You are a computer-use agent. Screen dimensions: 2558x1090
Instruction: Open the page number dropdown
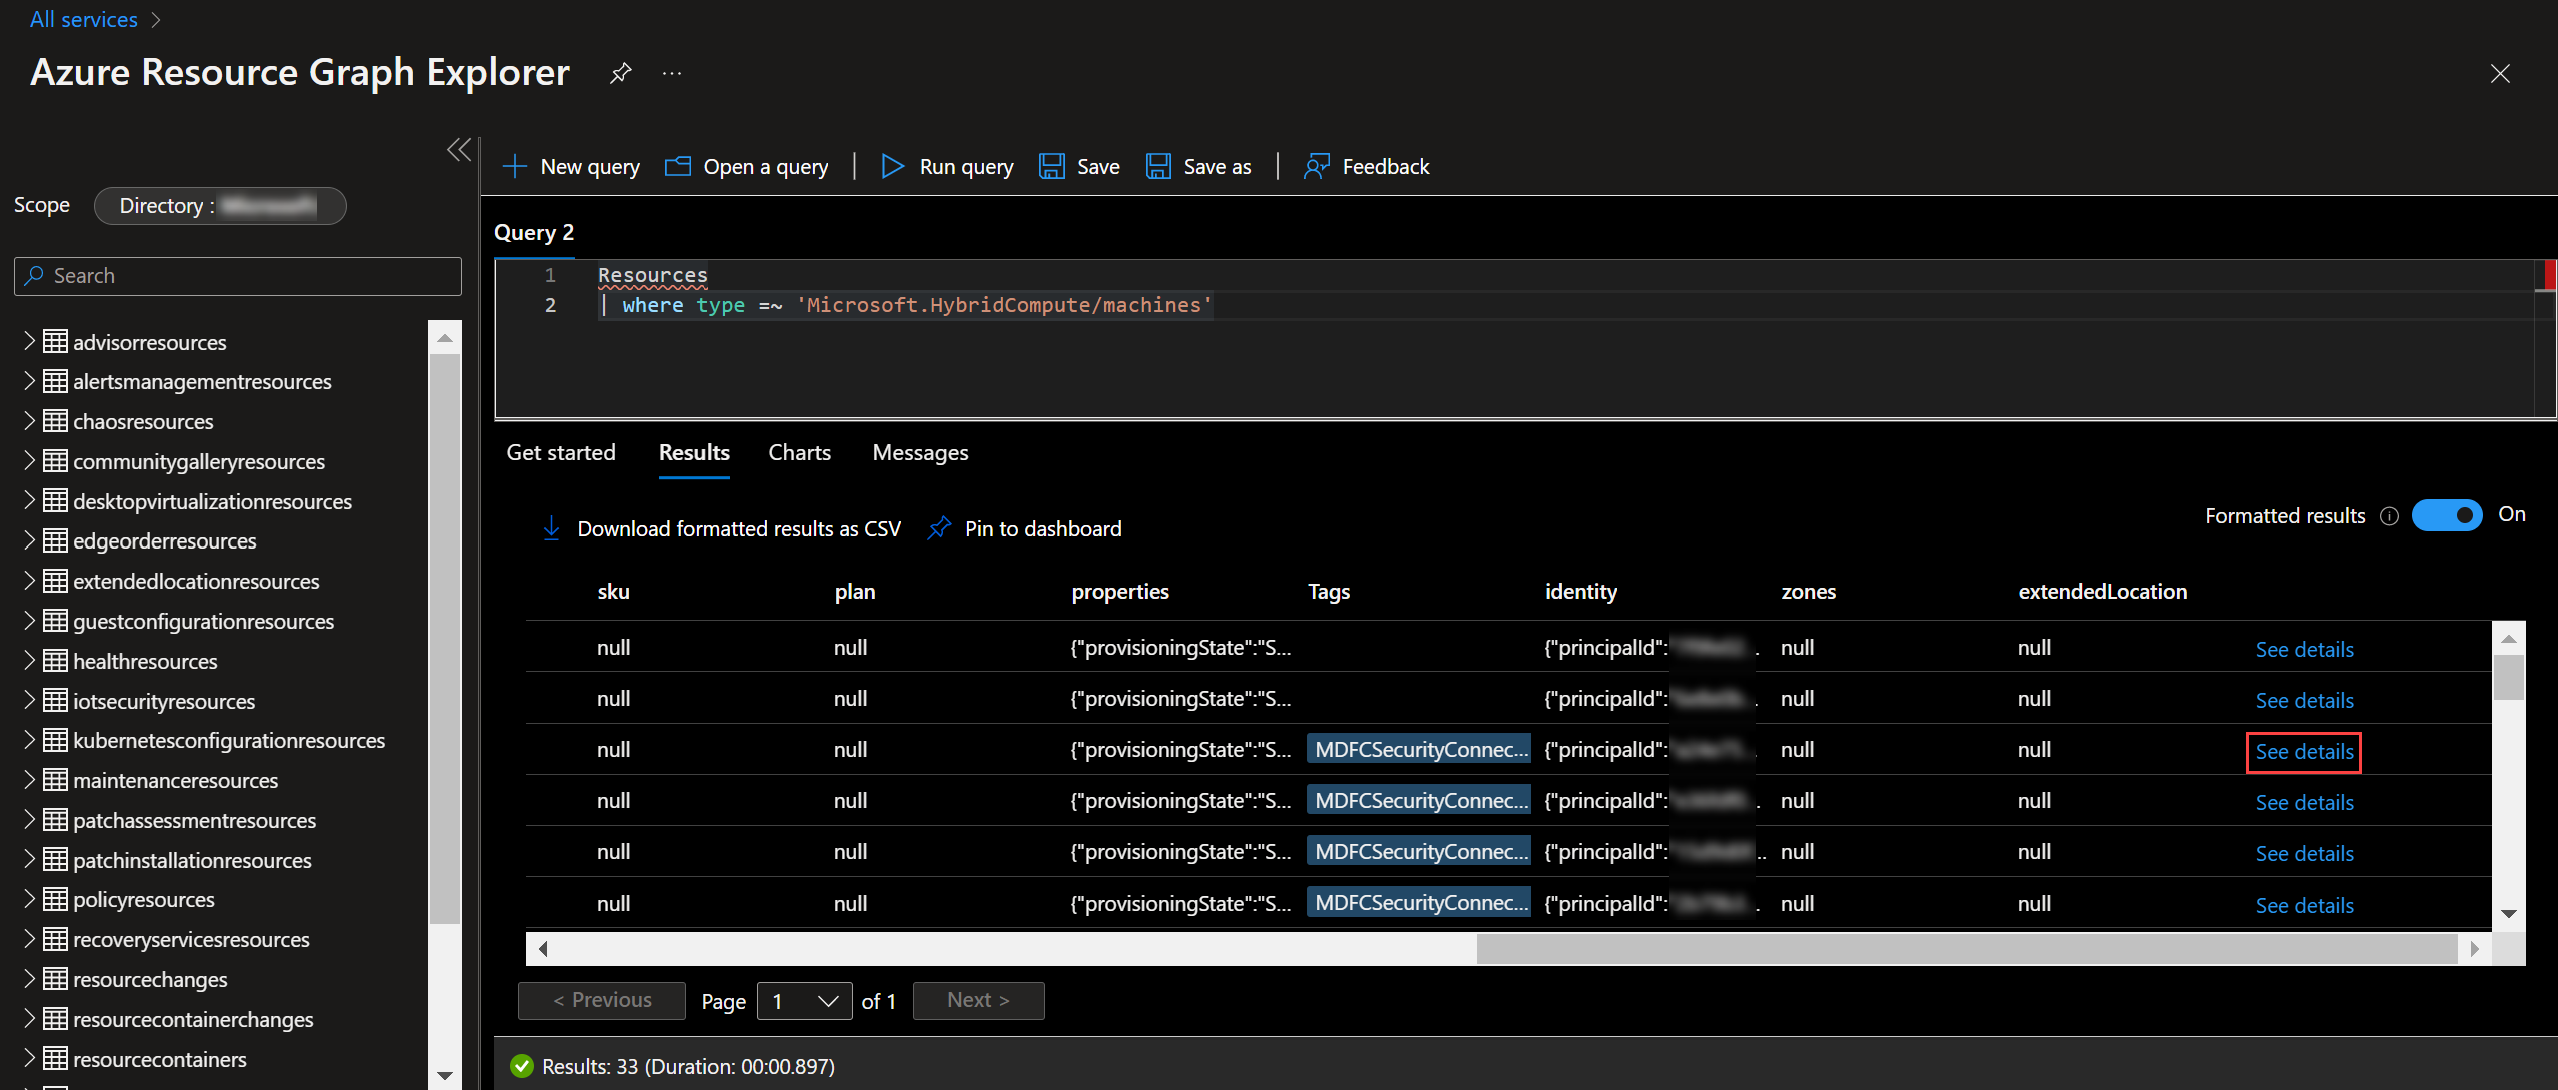pos(805,1001)
